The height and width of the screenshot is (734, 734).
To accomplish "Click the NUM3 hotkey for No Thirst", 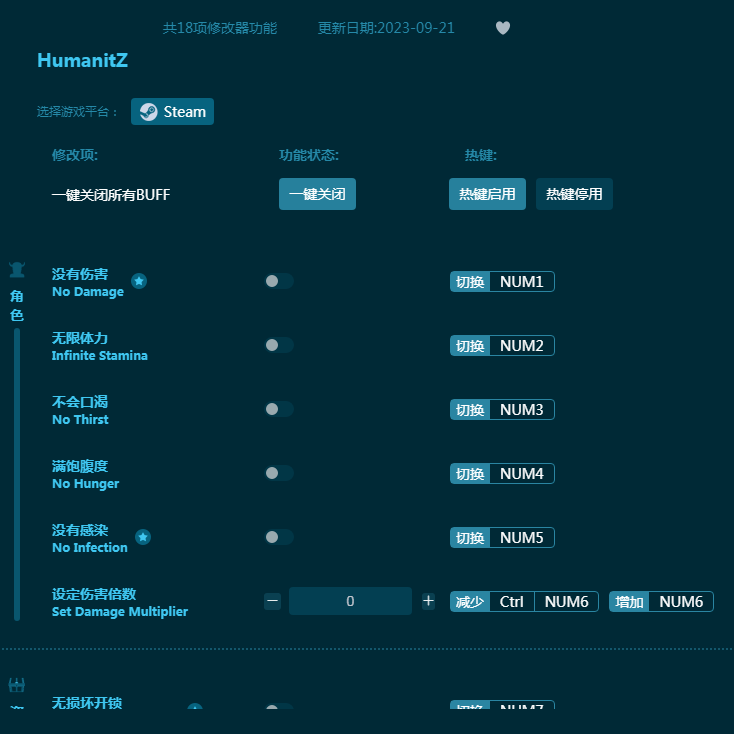I will pyautogui.click(x=502, y=410).
